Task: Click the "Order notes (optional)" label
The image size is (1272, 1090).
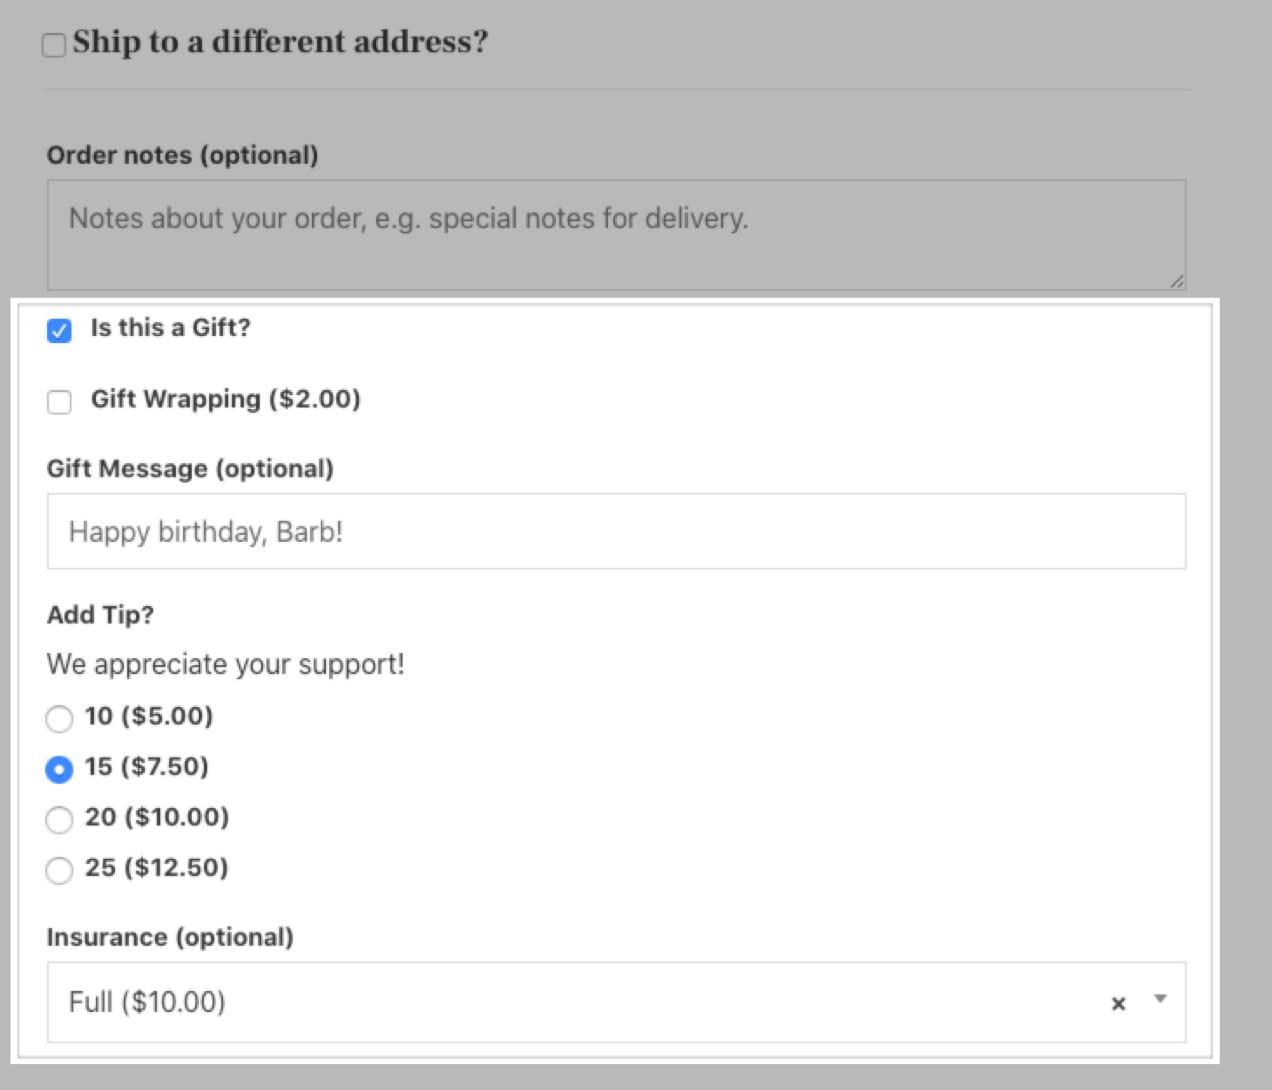Action: pos(182,155)
